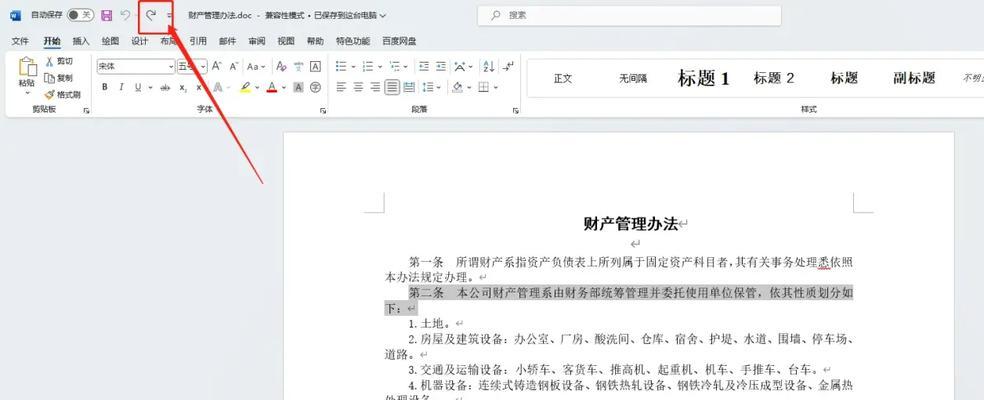Click the Distributed alignment icon
The image size is (984, 400).
(409, 87)
